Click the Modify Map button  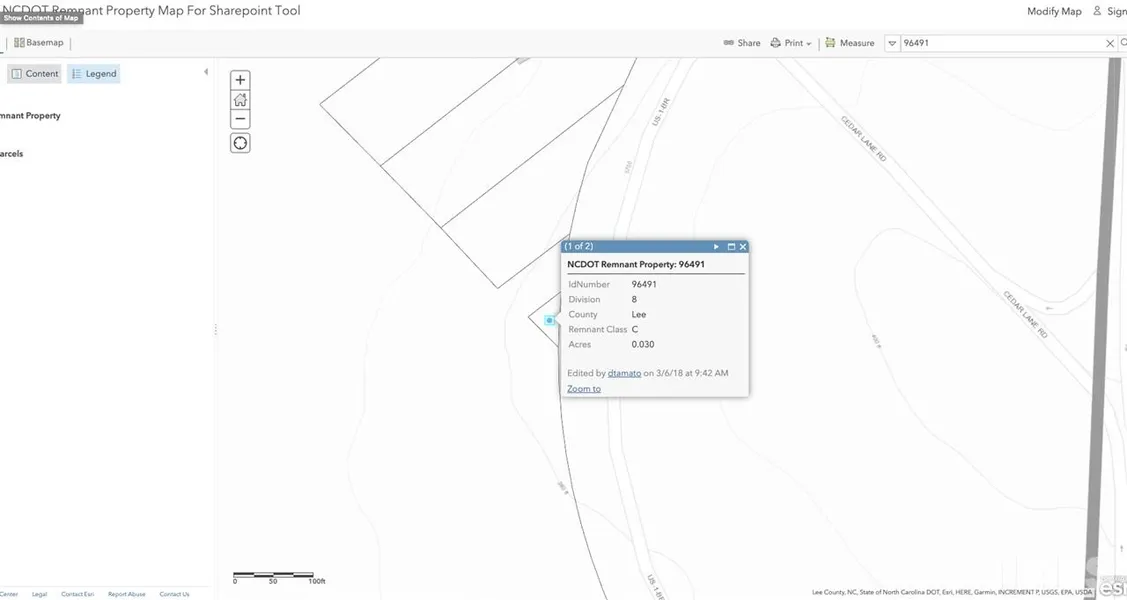click(x=1054, y=11)
